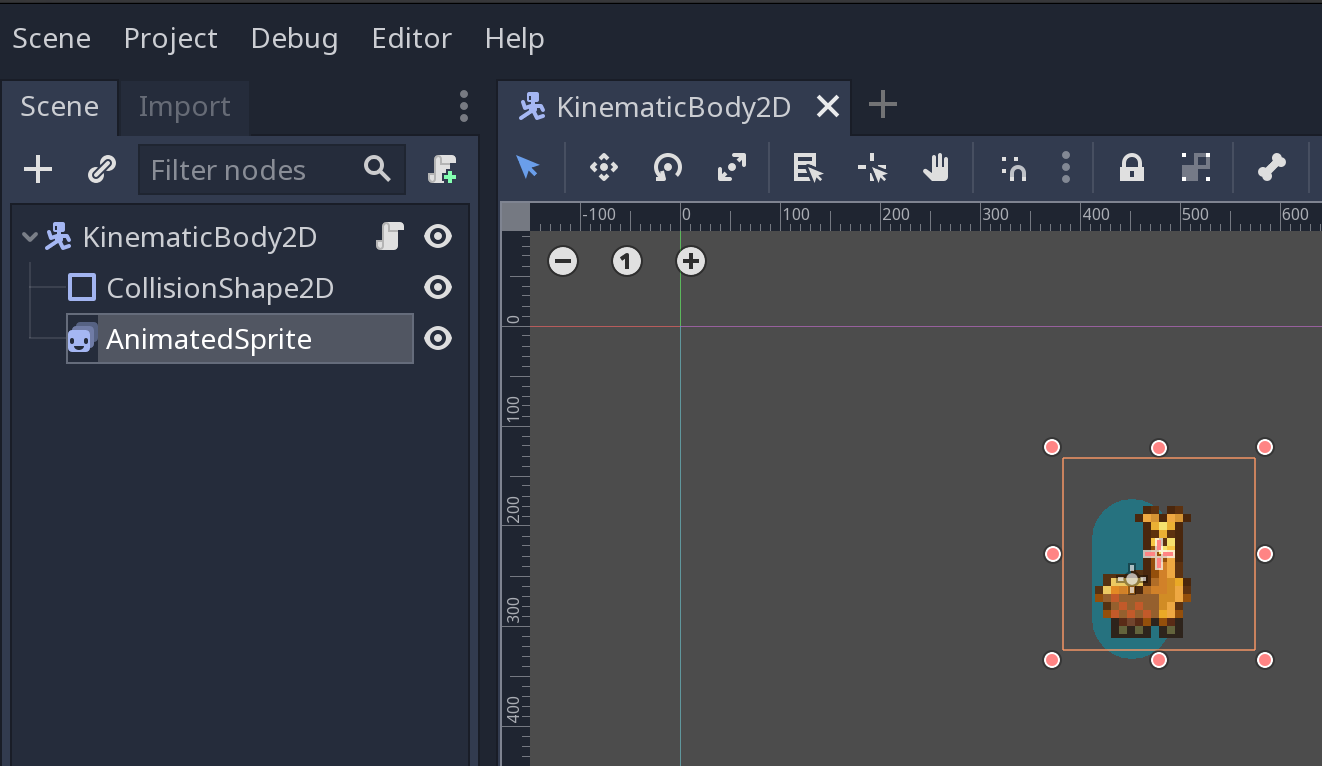1322x766 pixels.
Task: Toggle visibility of KinematicBody2D node
Action: tap(438, 237)
